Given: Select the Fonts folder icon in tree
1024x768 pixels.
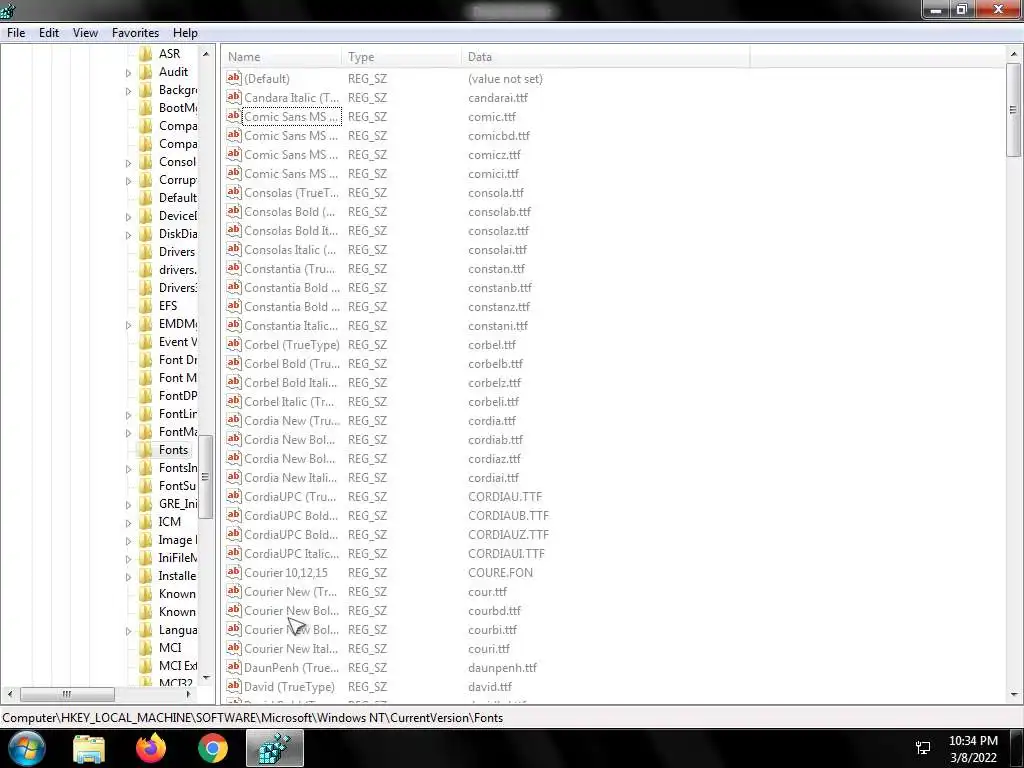Looking at the screenshot, I should [145, 449].
